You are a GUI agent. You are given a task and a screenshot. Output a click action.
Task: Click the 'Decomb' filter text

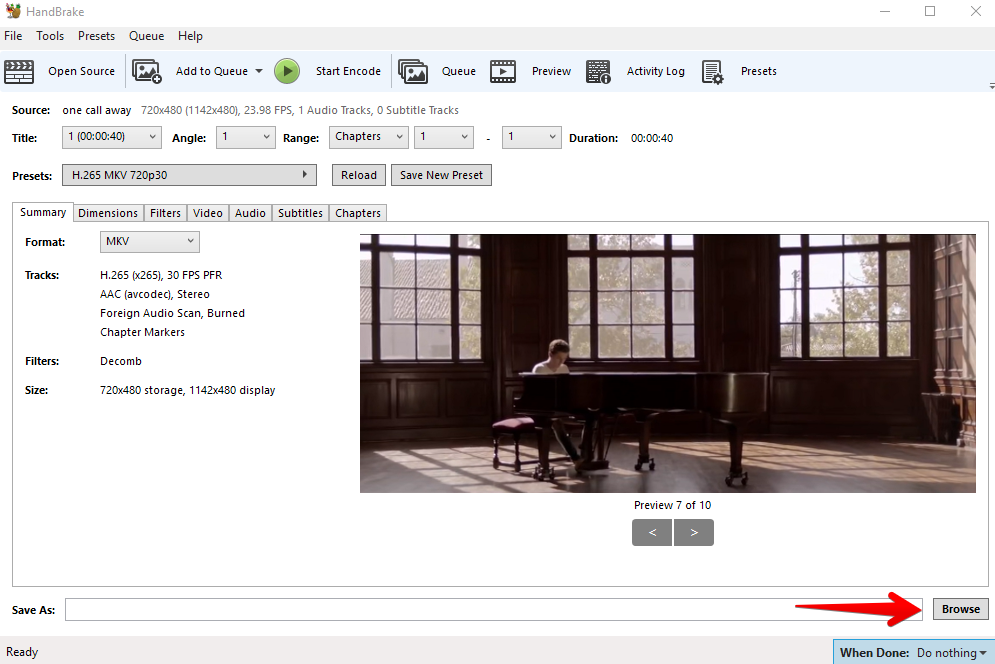(121, 361)
